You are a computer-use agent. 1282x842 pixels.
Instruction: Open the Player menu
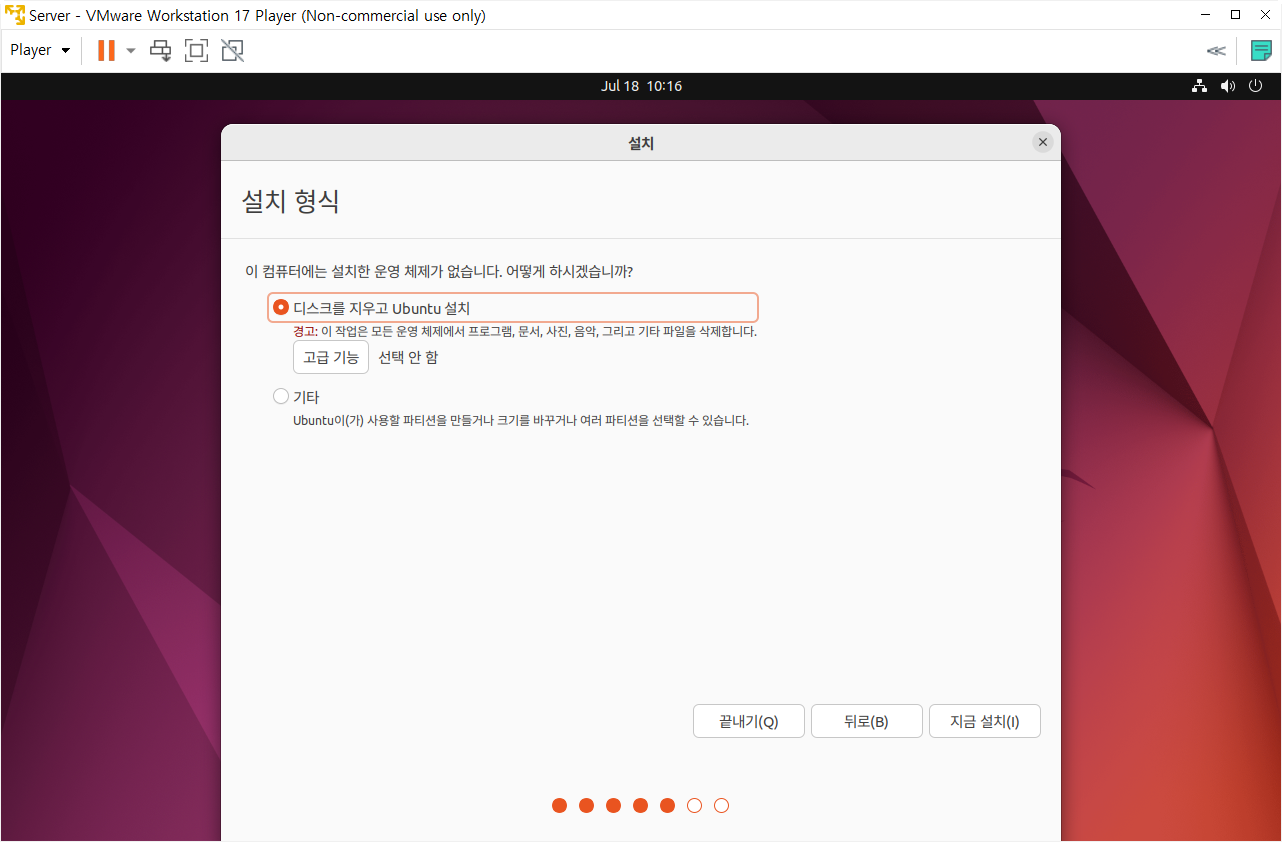click(x=40, y=50)
